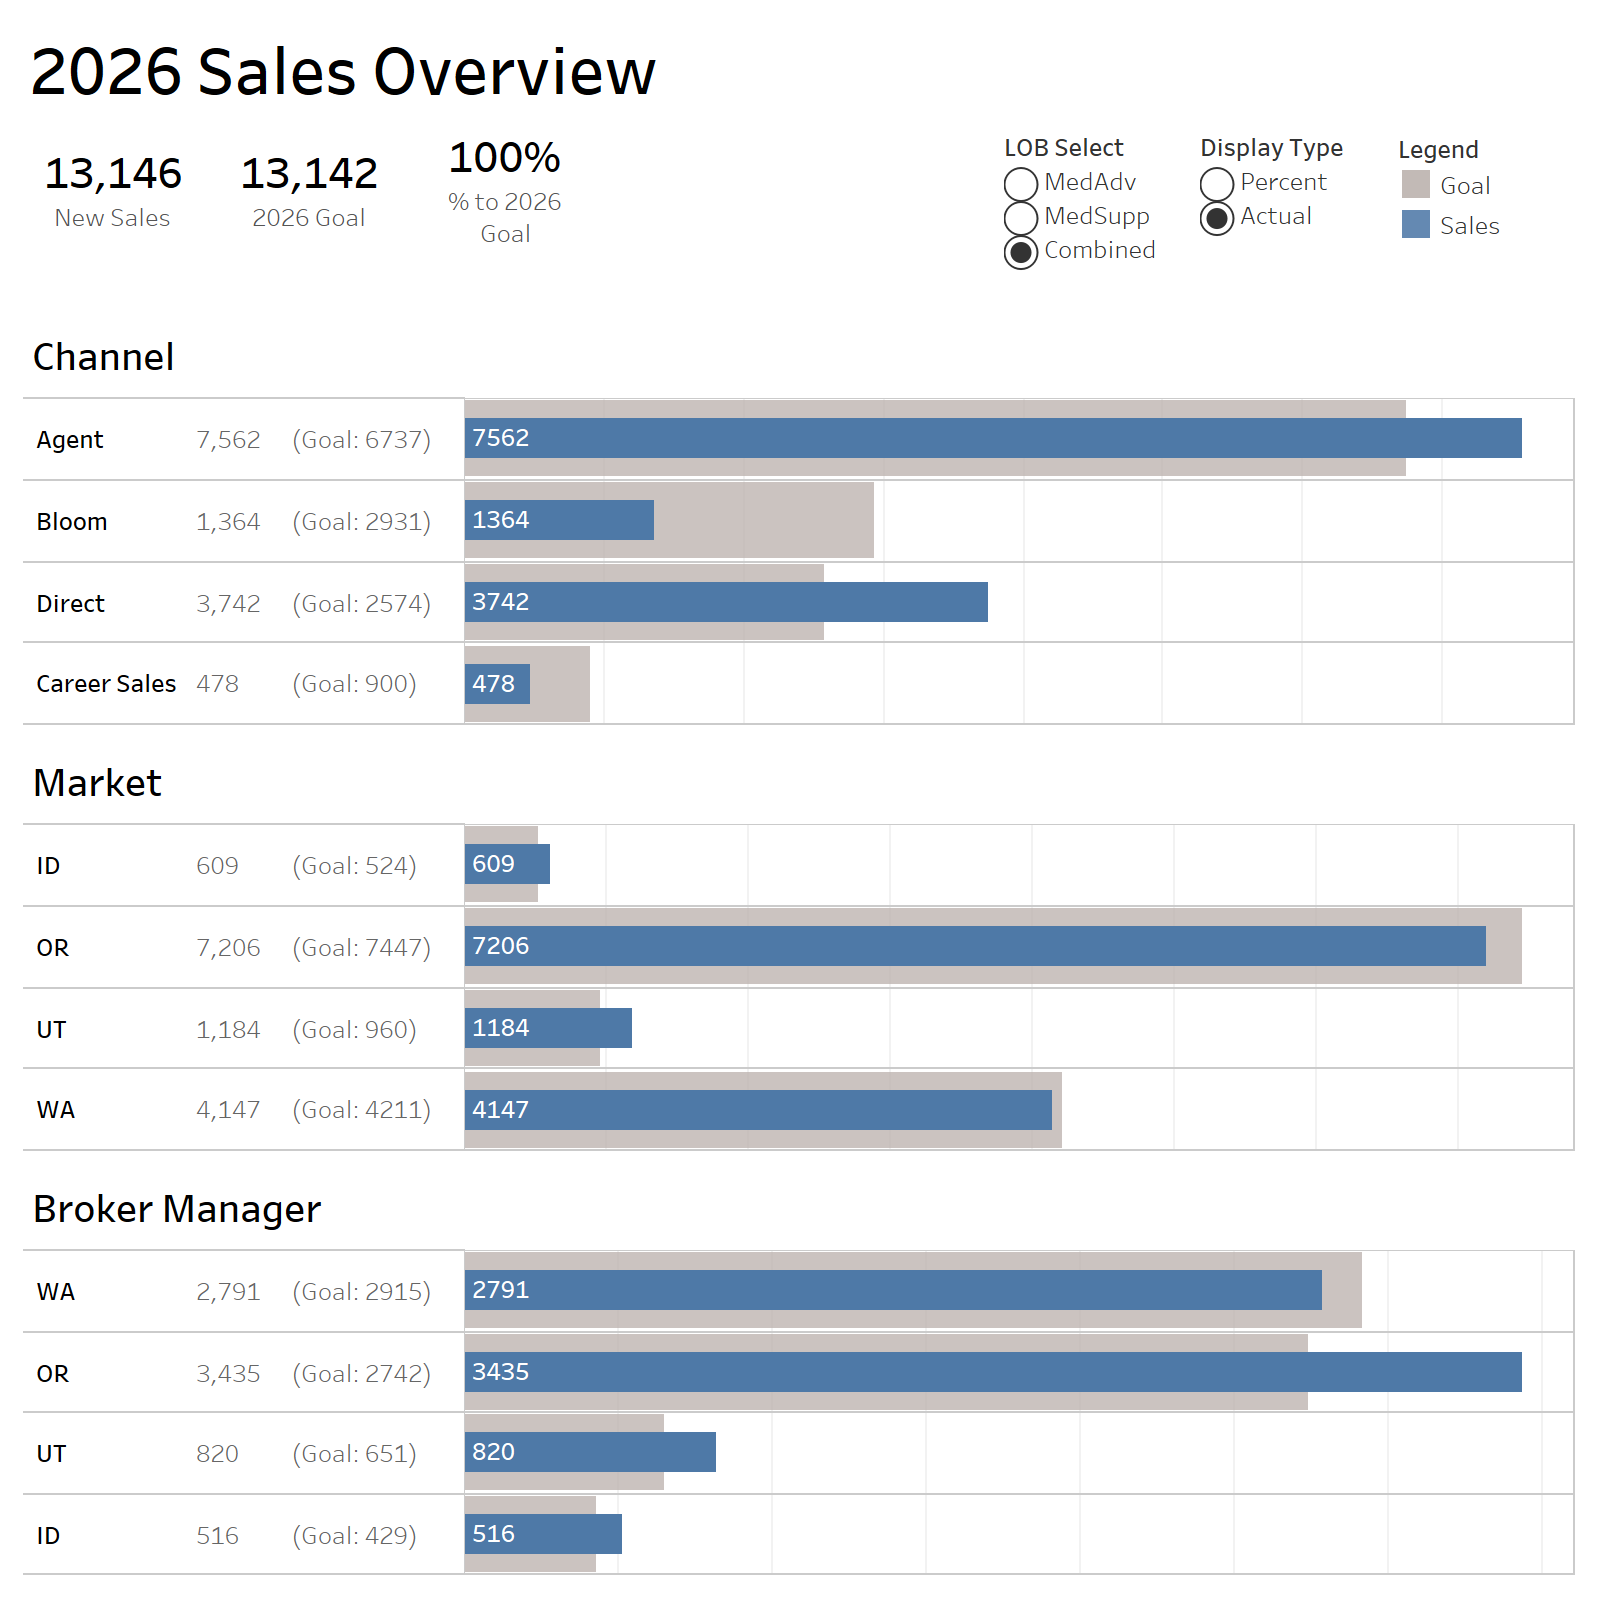Click the New Sales KPI number

[x=113, y=173]
